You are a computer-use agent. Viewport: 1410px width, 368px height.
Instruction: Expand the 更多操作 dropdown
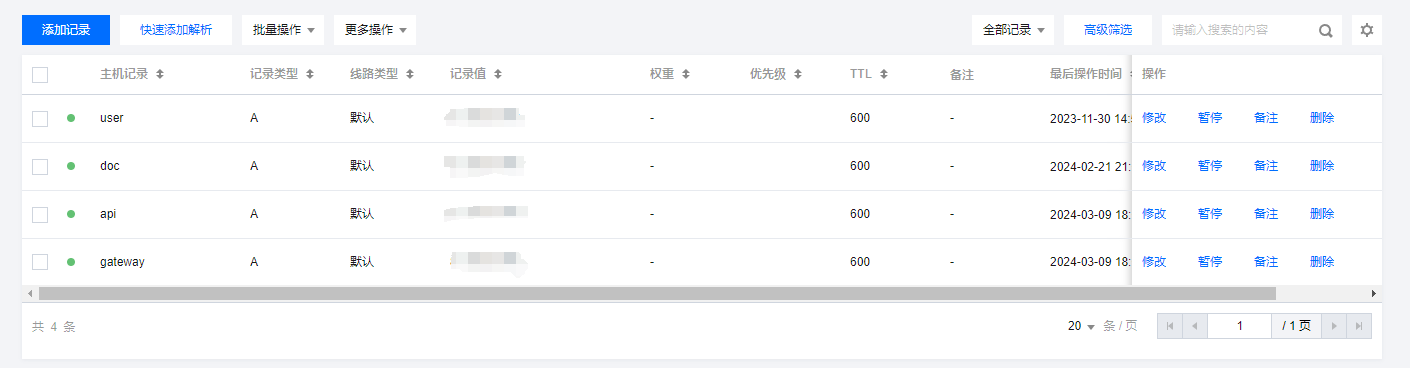point(375,30)
